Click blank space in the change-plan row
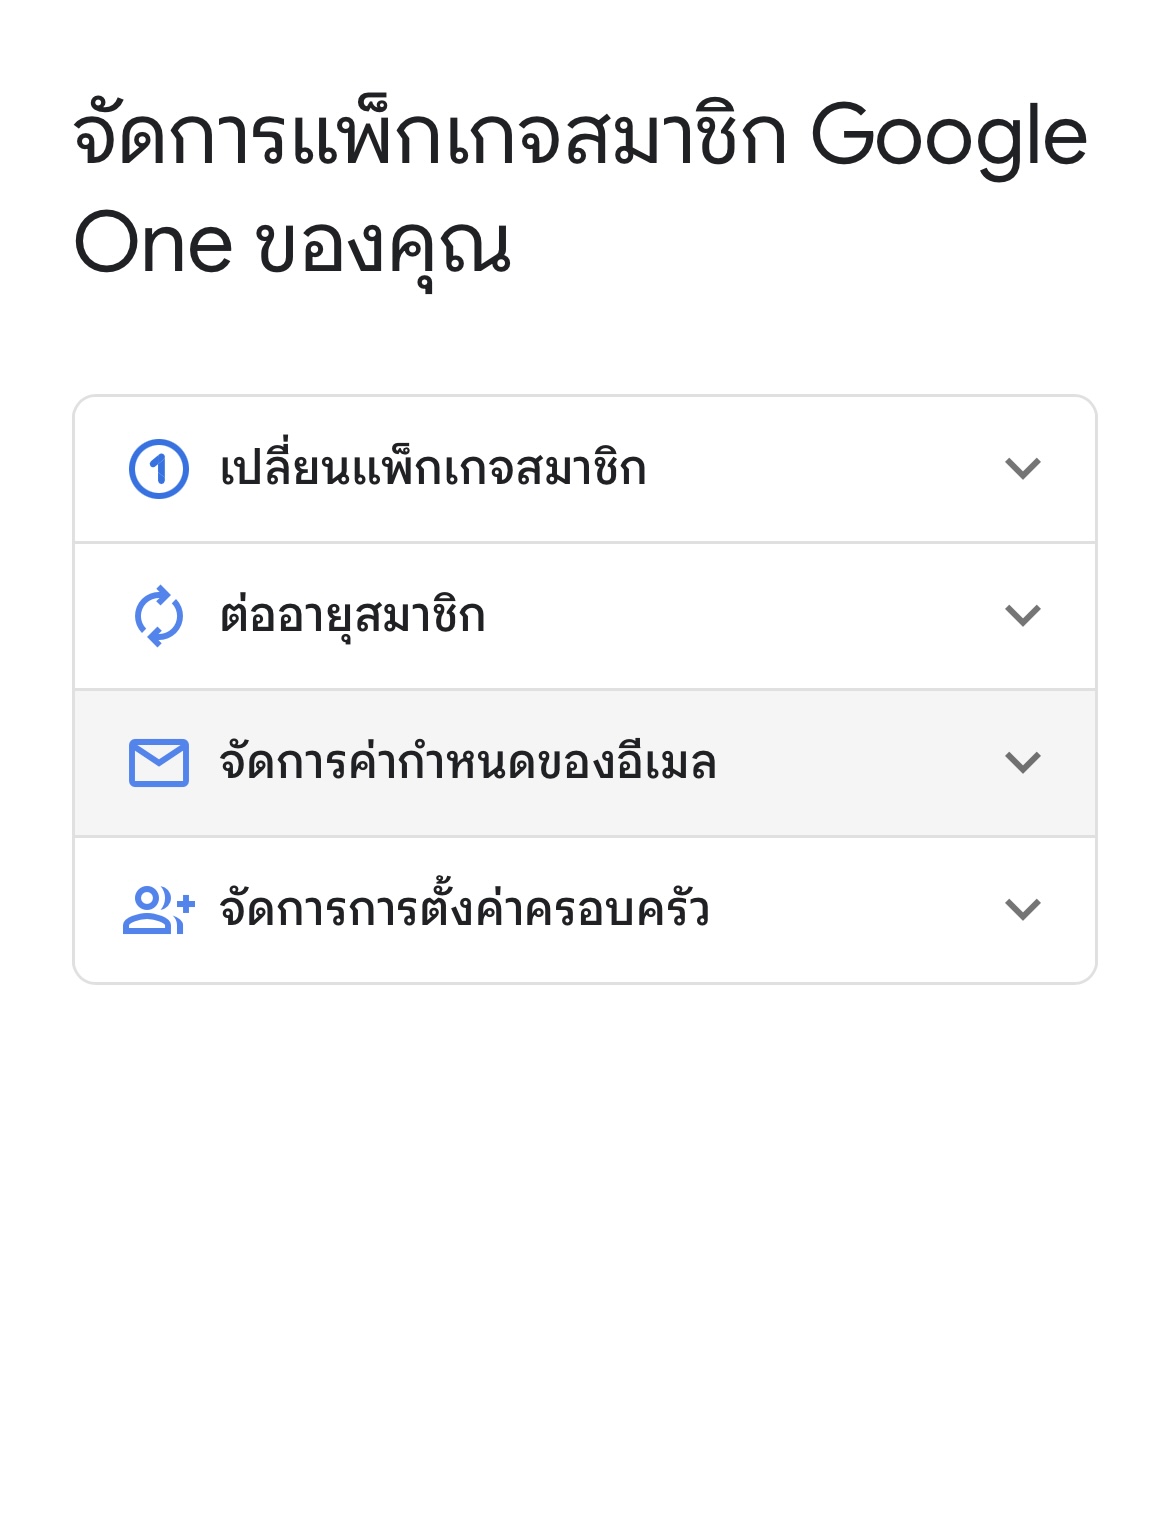 point(820,469)
